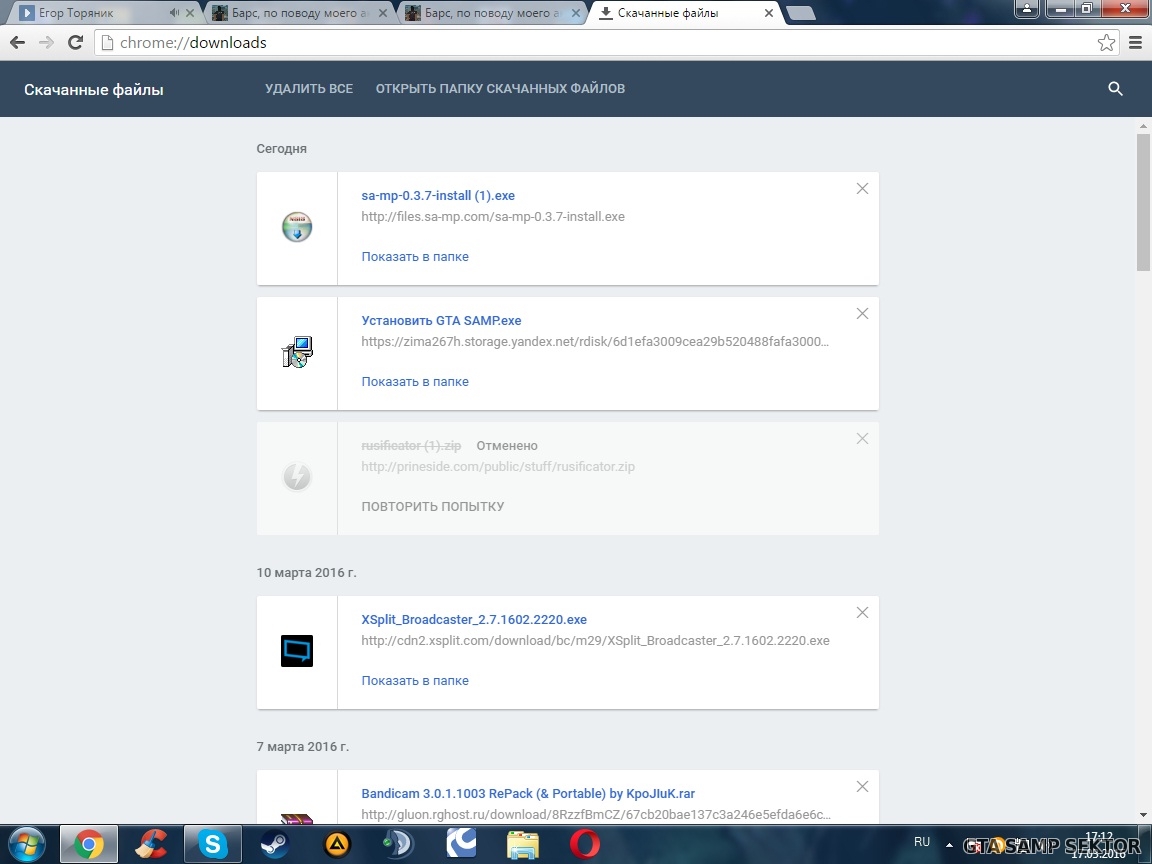Open a new tab

click(x=801, y=12)
